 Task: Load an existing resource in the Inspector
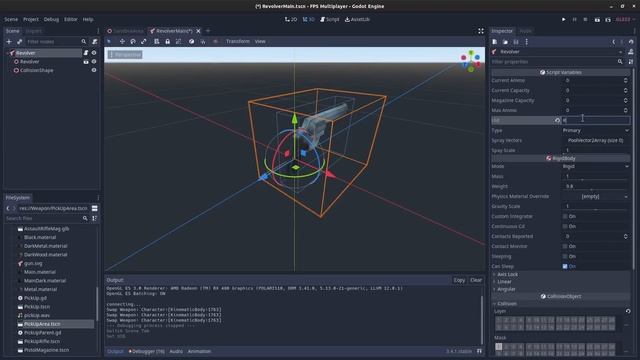[x=505, y=42]
